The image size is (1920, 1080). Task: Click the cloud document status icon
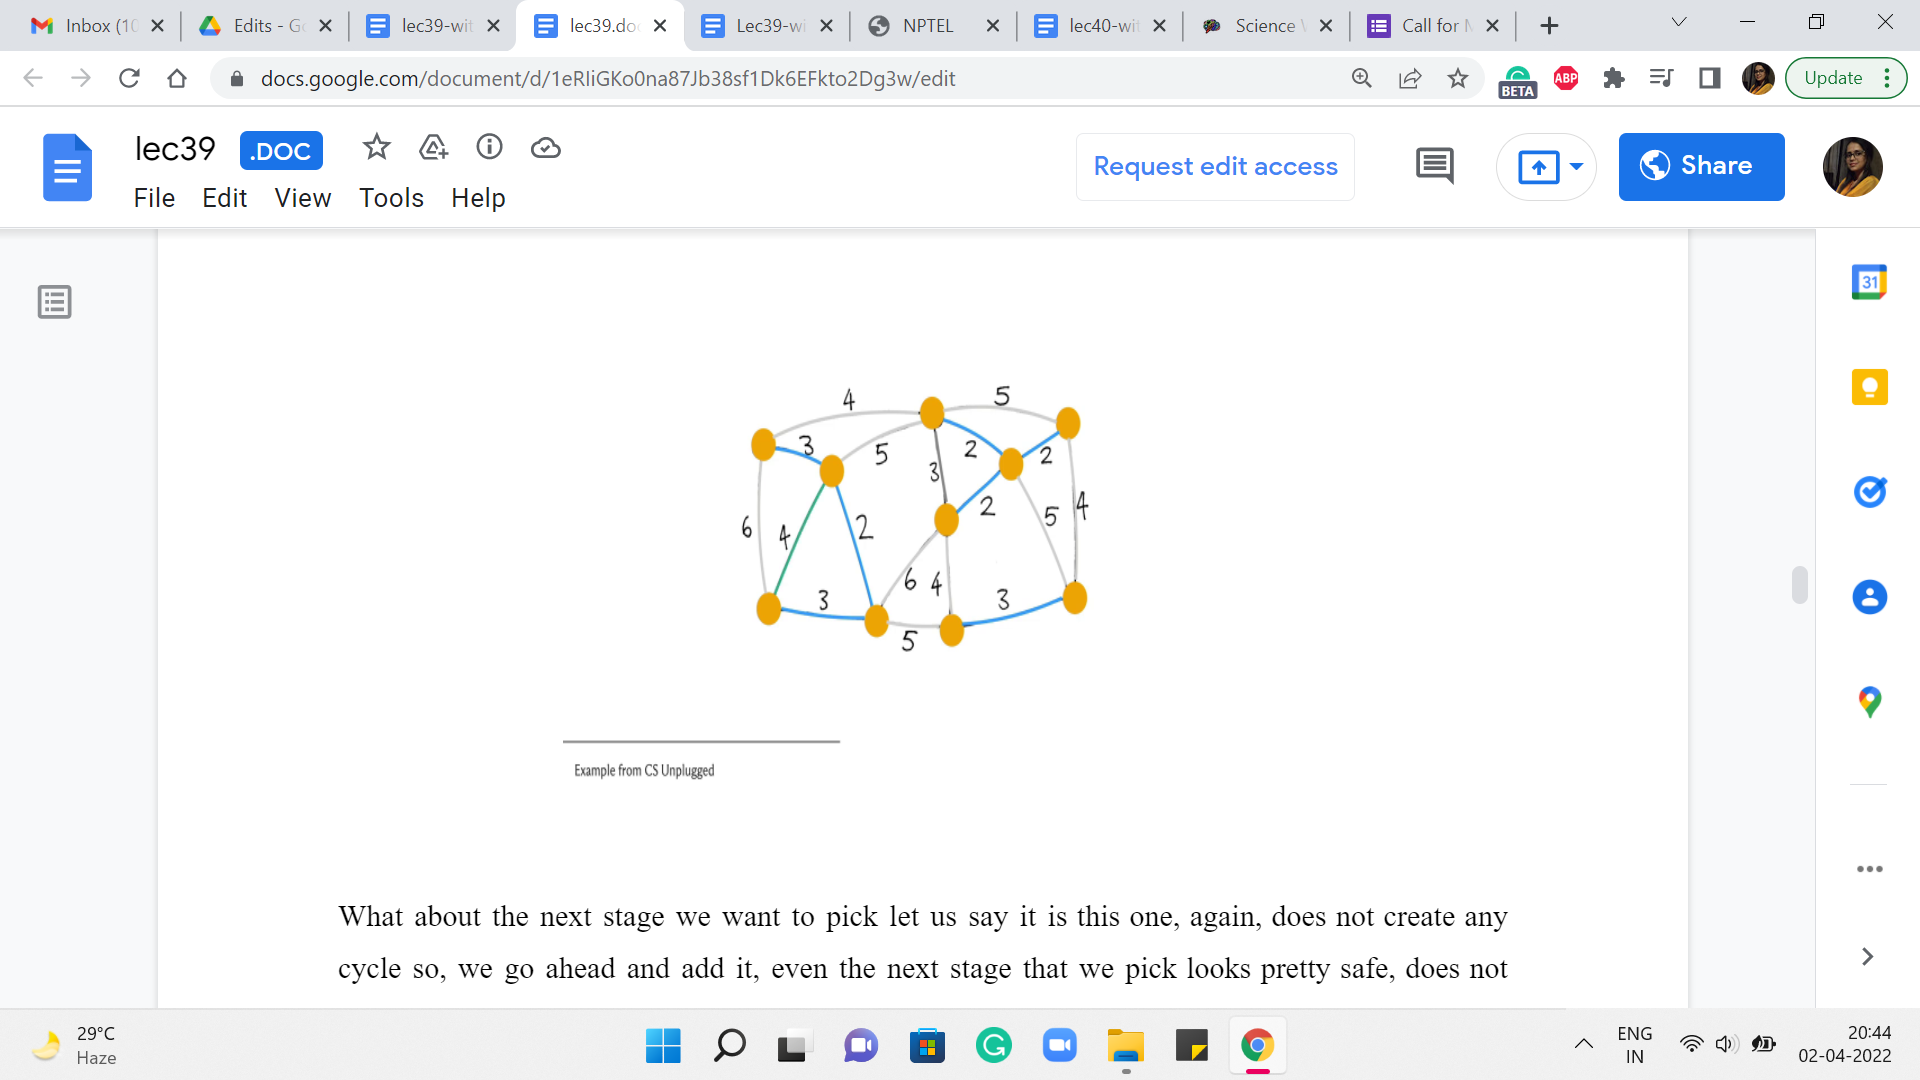pos(545,148)
